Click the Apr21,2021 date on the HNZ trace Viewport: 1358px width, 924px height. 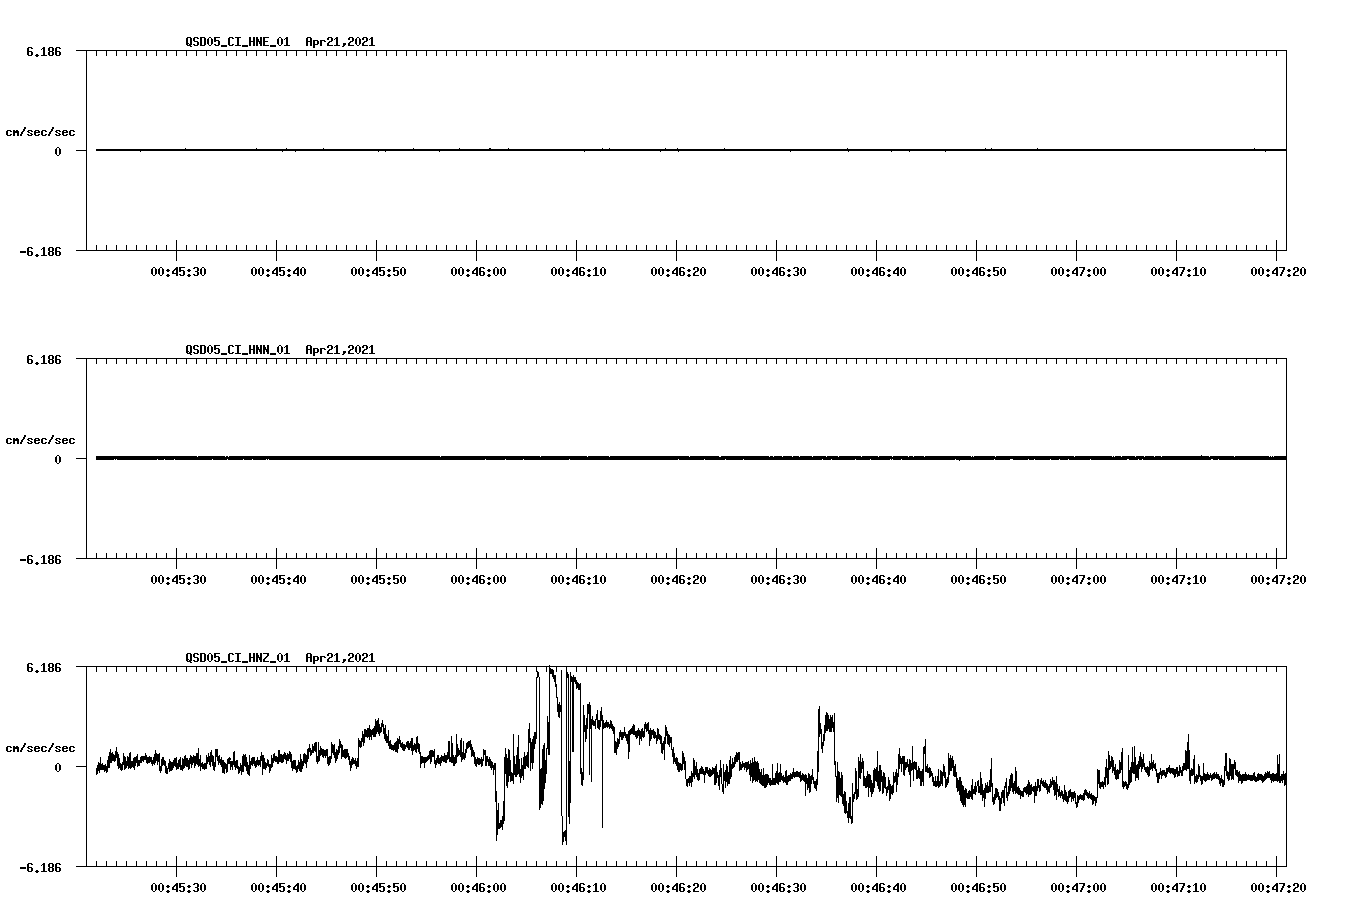pyautogui.click(x=339, y=658)
